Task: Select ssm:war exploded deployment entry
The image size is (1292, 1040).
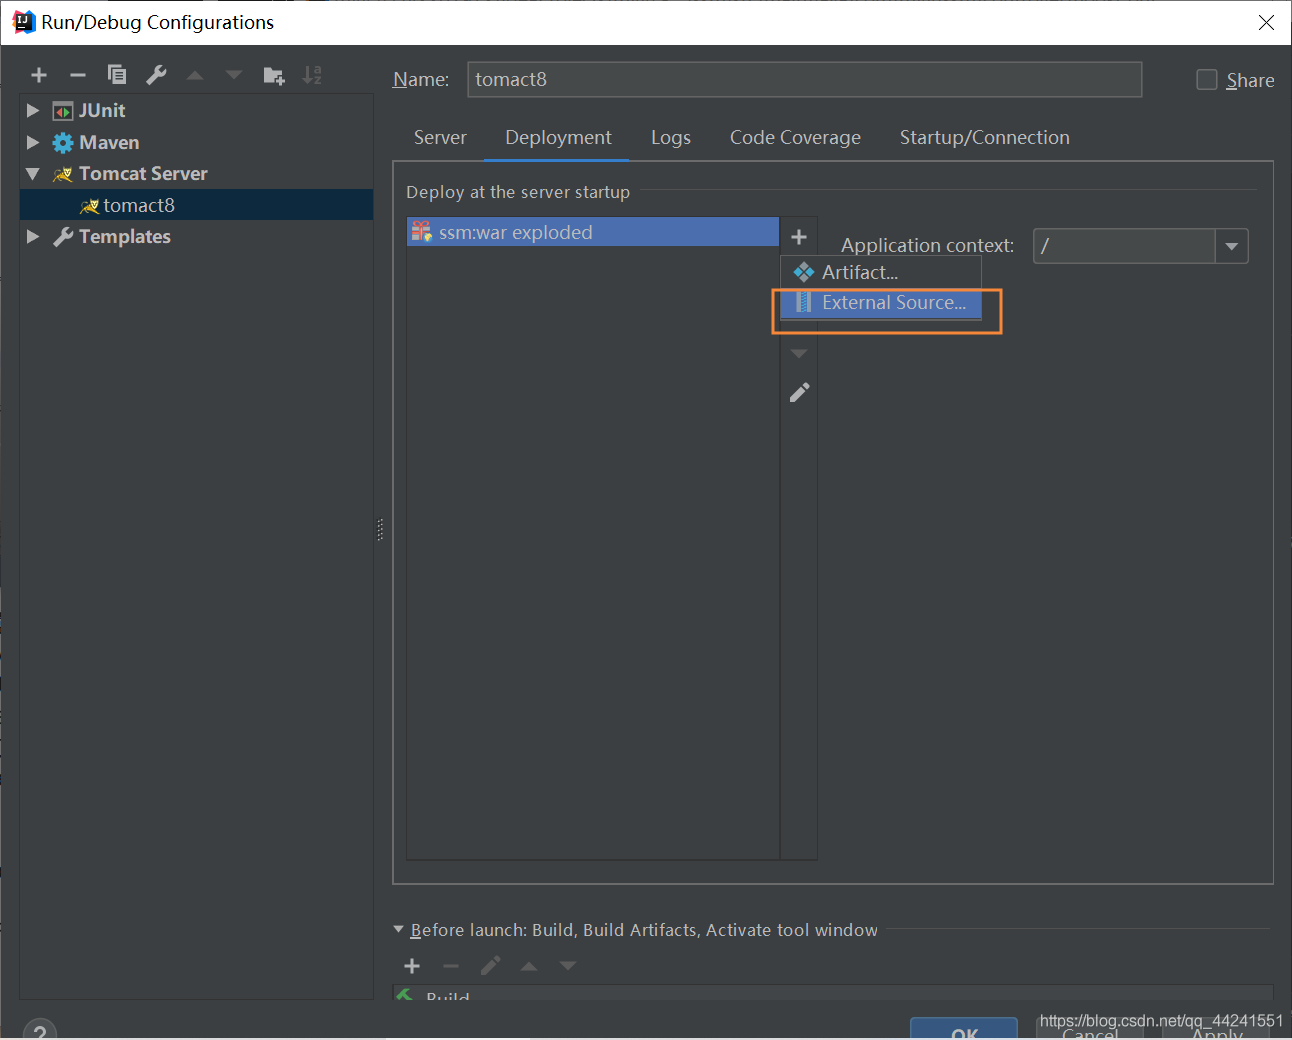Action: [x=593, y=232]
